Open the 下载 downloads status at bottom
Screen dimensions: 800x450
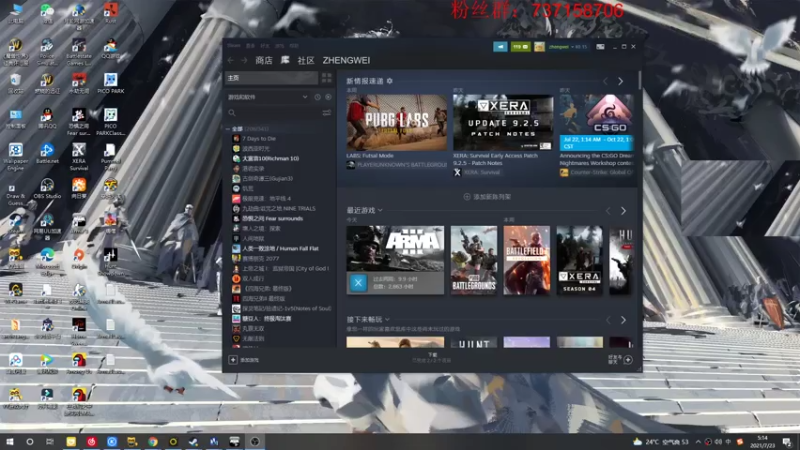(x=433, y=358)
